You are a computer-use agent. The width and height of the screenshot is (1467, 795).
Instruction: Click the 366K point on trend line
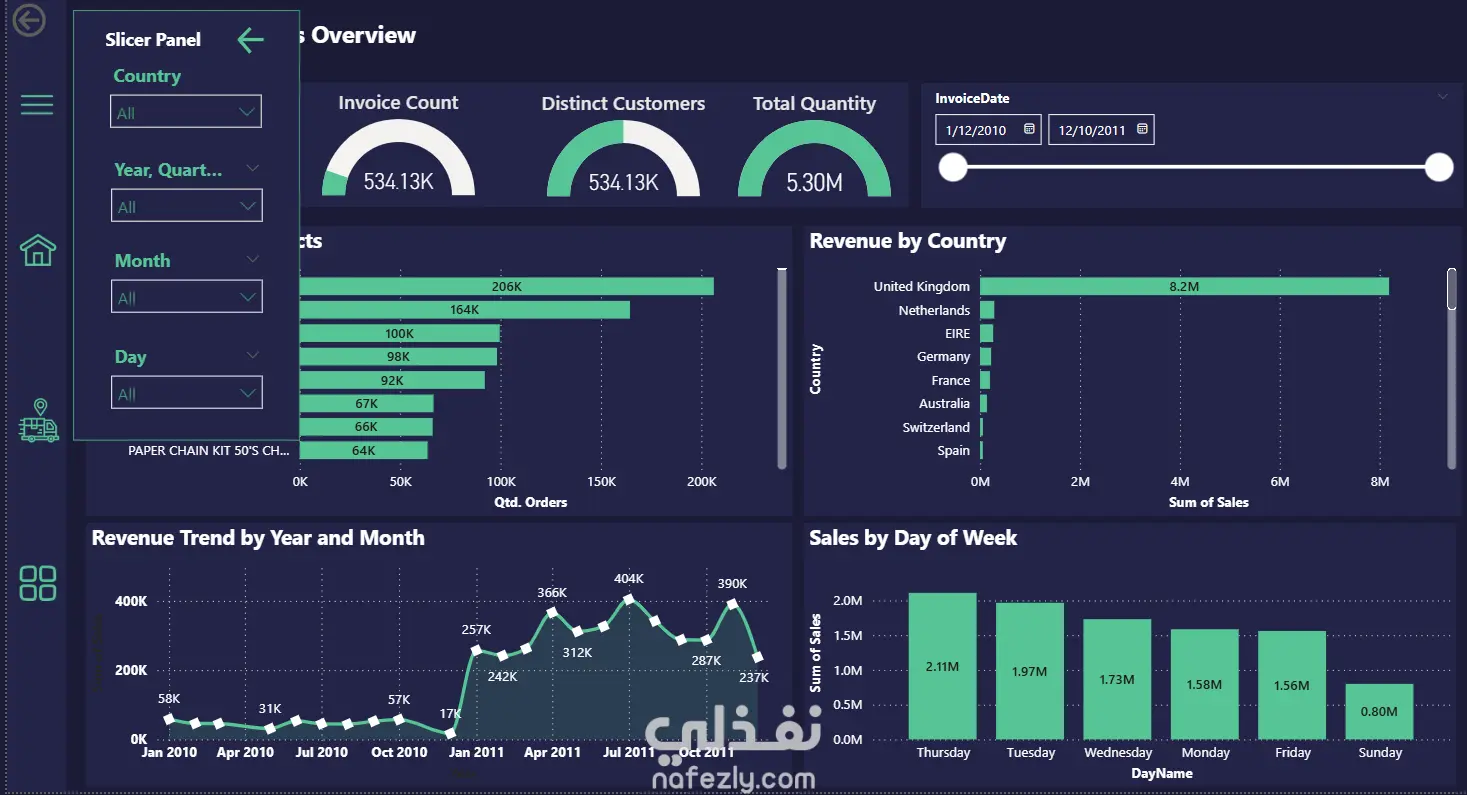551,613
